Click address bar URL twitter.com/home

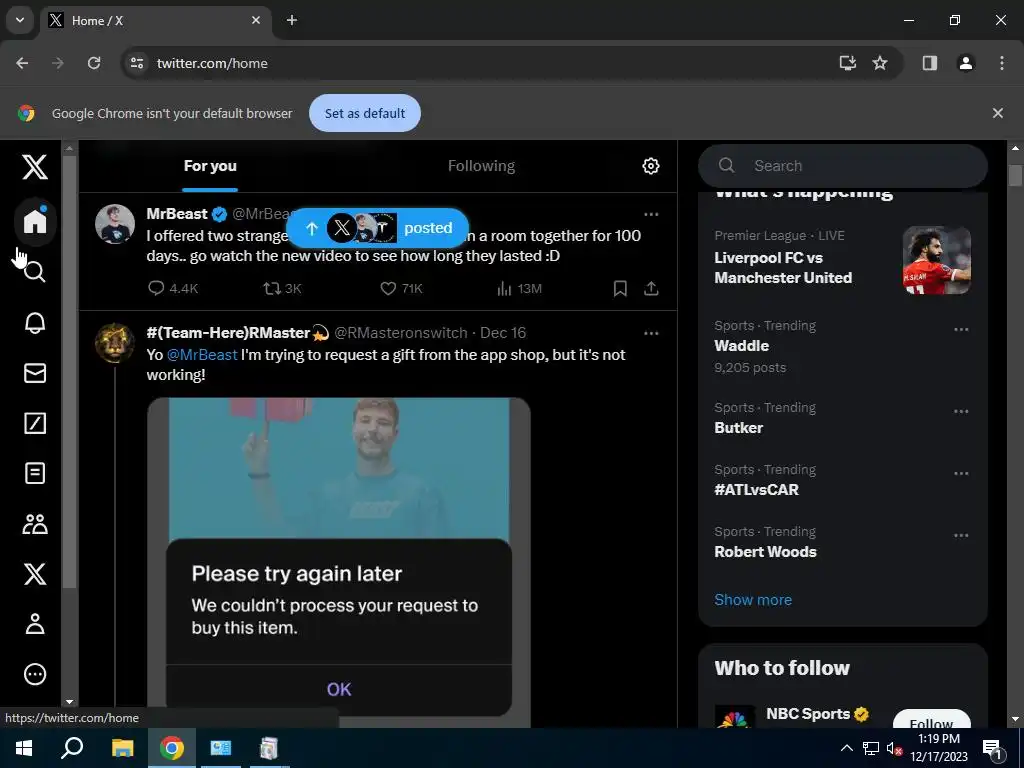212,63
